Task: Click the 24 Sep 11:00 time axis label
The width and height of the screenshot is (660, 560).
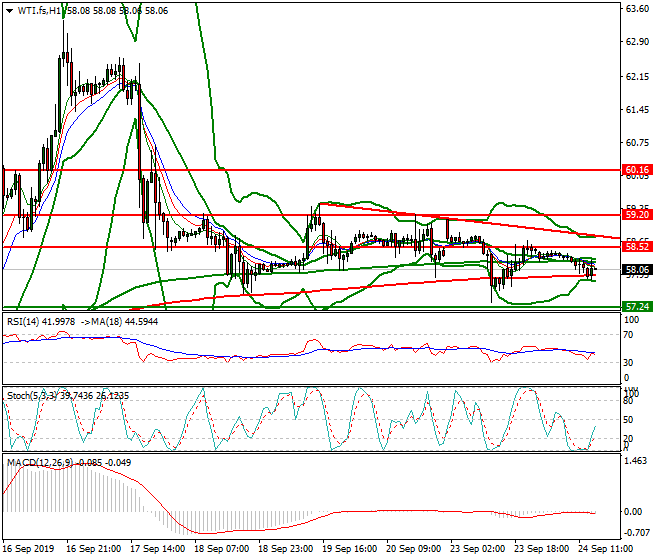Action: (606, 549)
